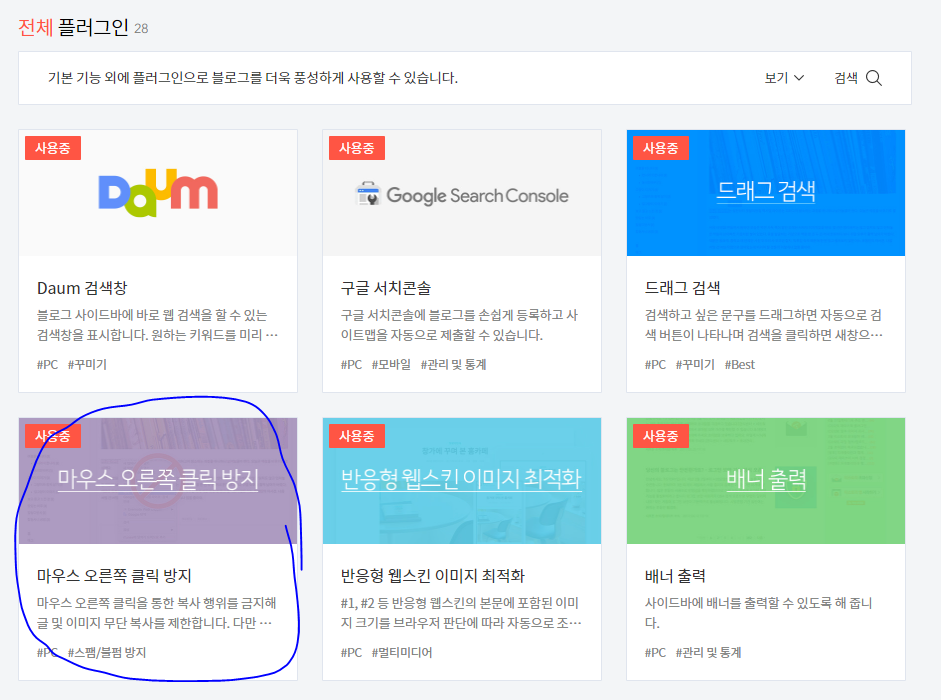Viewport: 941px width, 700px height.
Task: Click the 마우스 오른쪽 클릭 방지 banner link
Action: coord(158,478)
